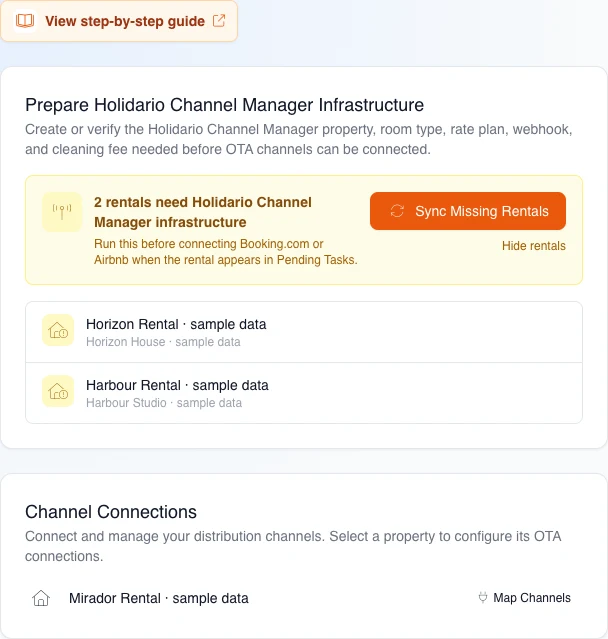Click the home icon beside Mirador Rental

(x=41, y=598)
